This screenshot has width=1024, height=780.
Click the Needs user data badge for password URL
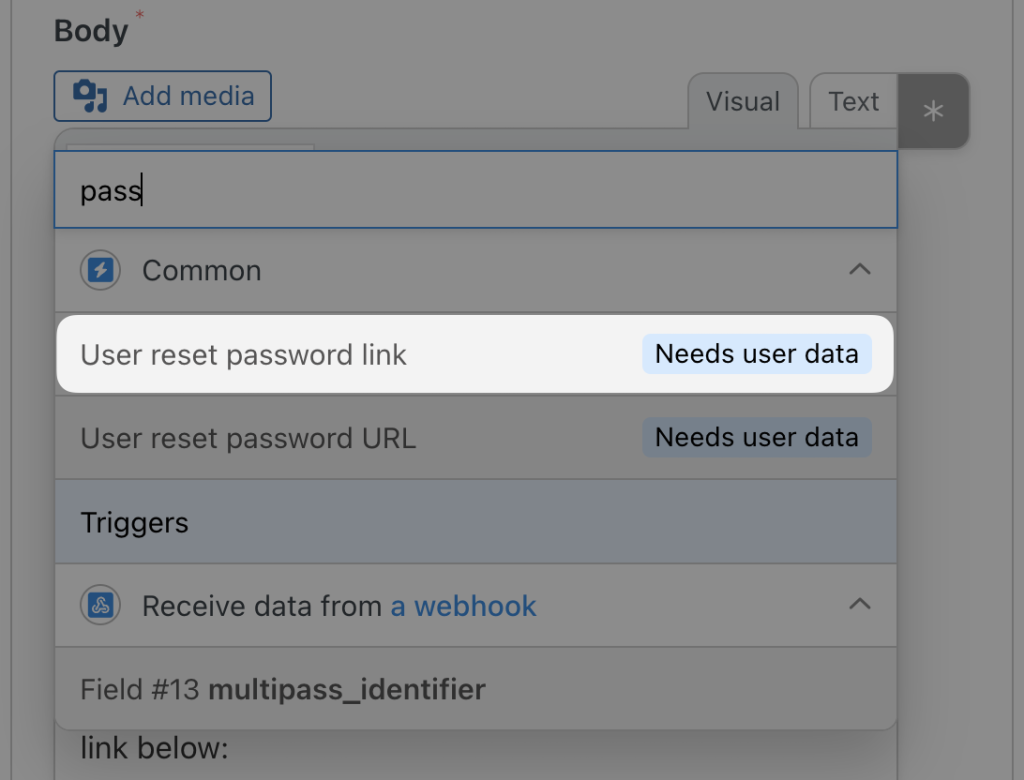pos(756,437)
